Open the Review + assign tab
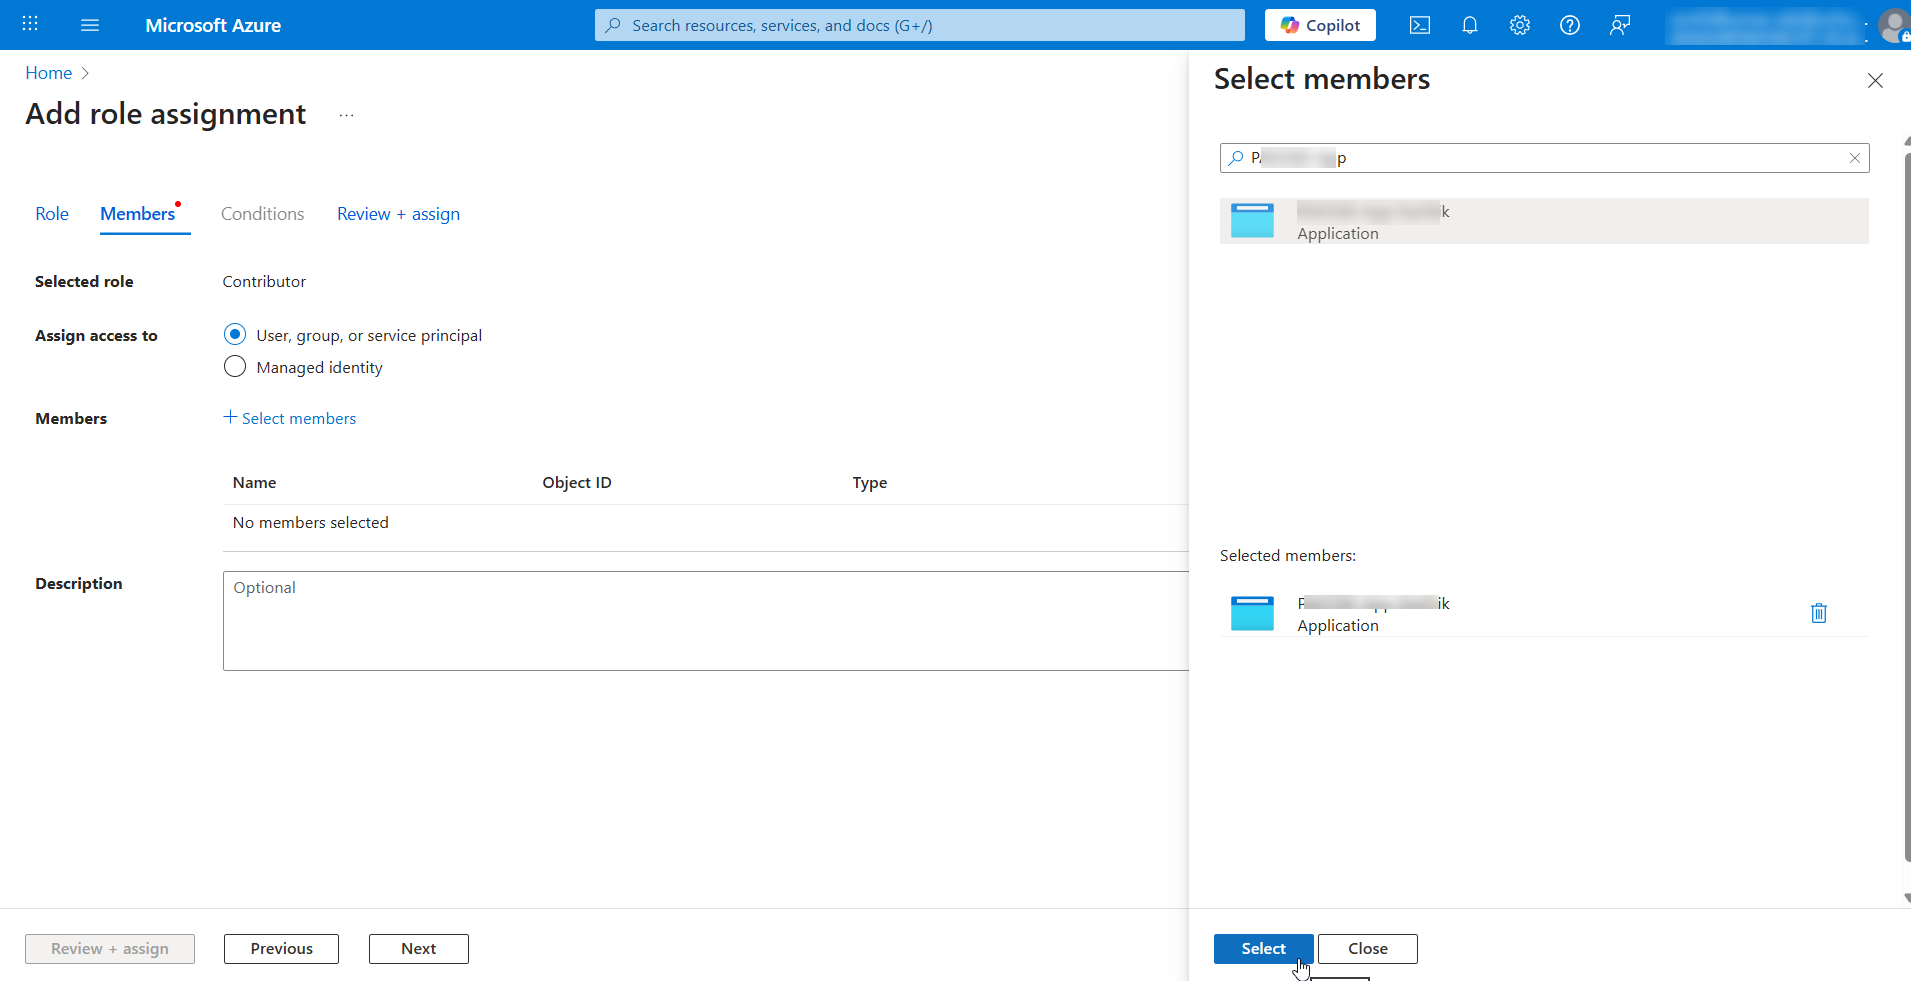 (397, 213)
